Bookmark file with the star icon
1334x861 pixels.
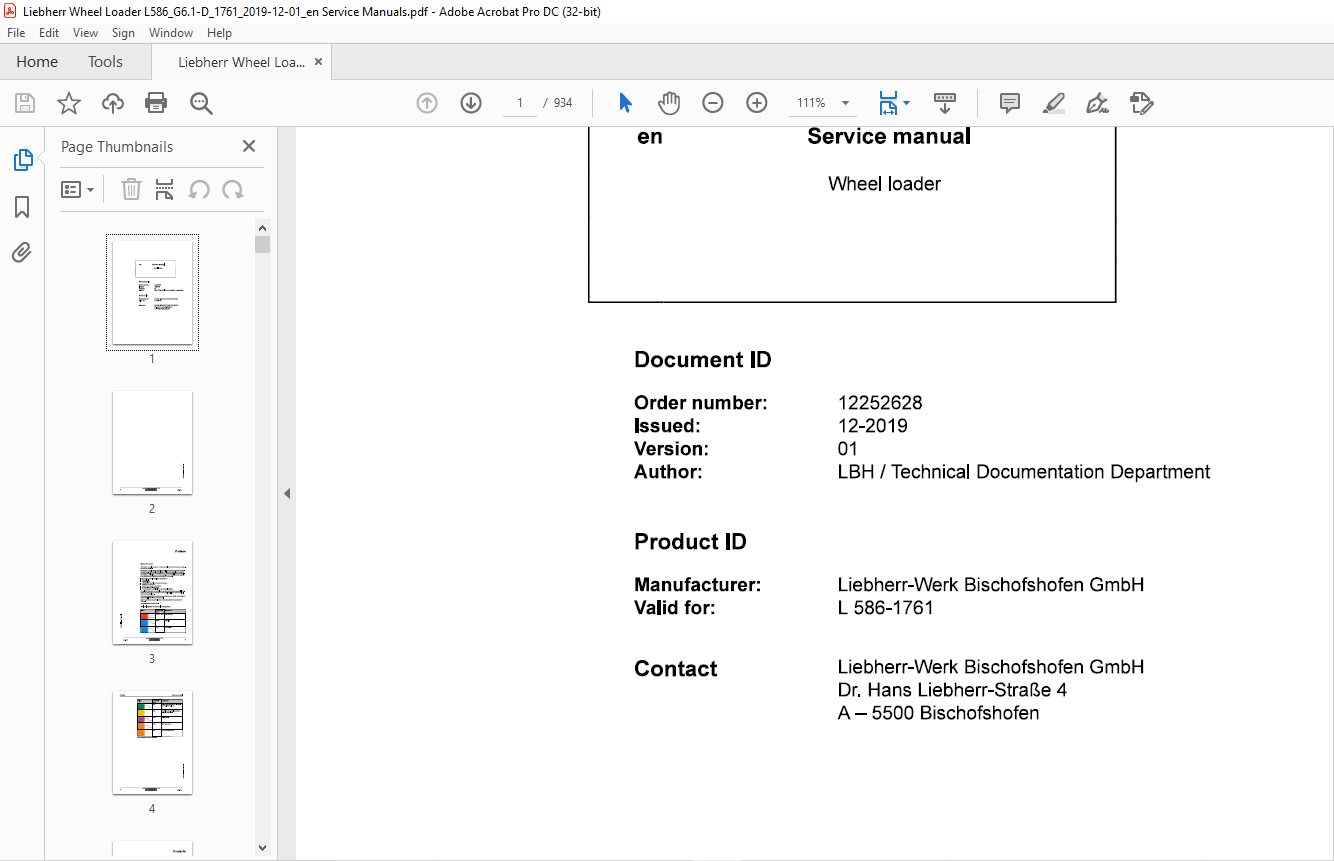pos(69,103)
